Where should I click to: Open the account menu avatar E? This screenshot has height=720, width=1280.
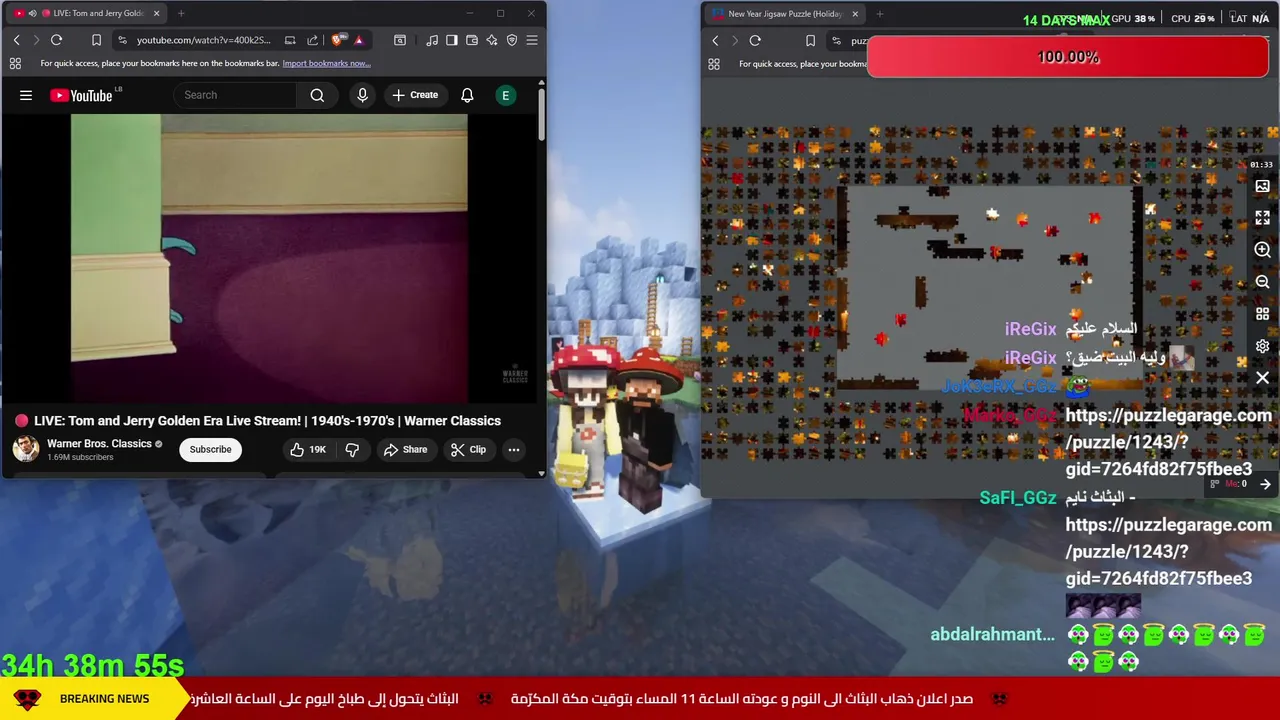pos(505,95)
